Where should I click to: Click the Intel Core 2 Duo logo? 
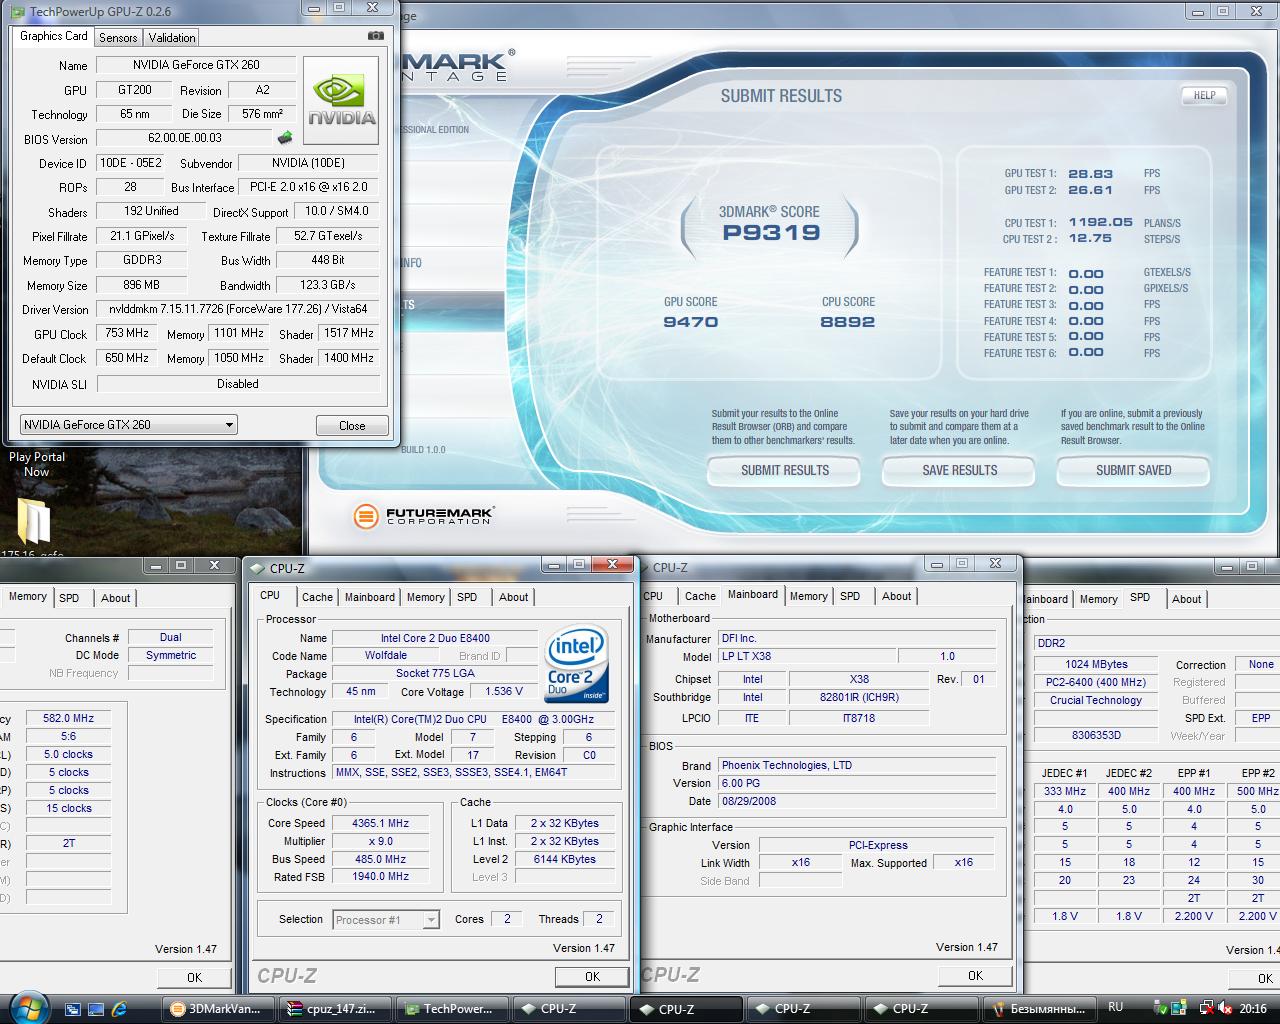point(577,664)
